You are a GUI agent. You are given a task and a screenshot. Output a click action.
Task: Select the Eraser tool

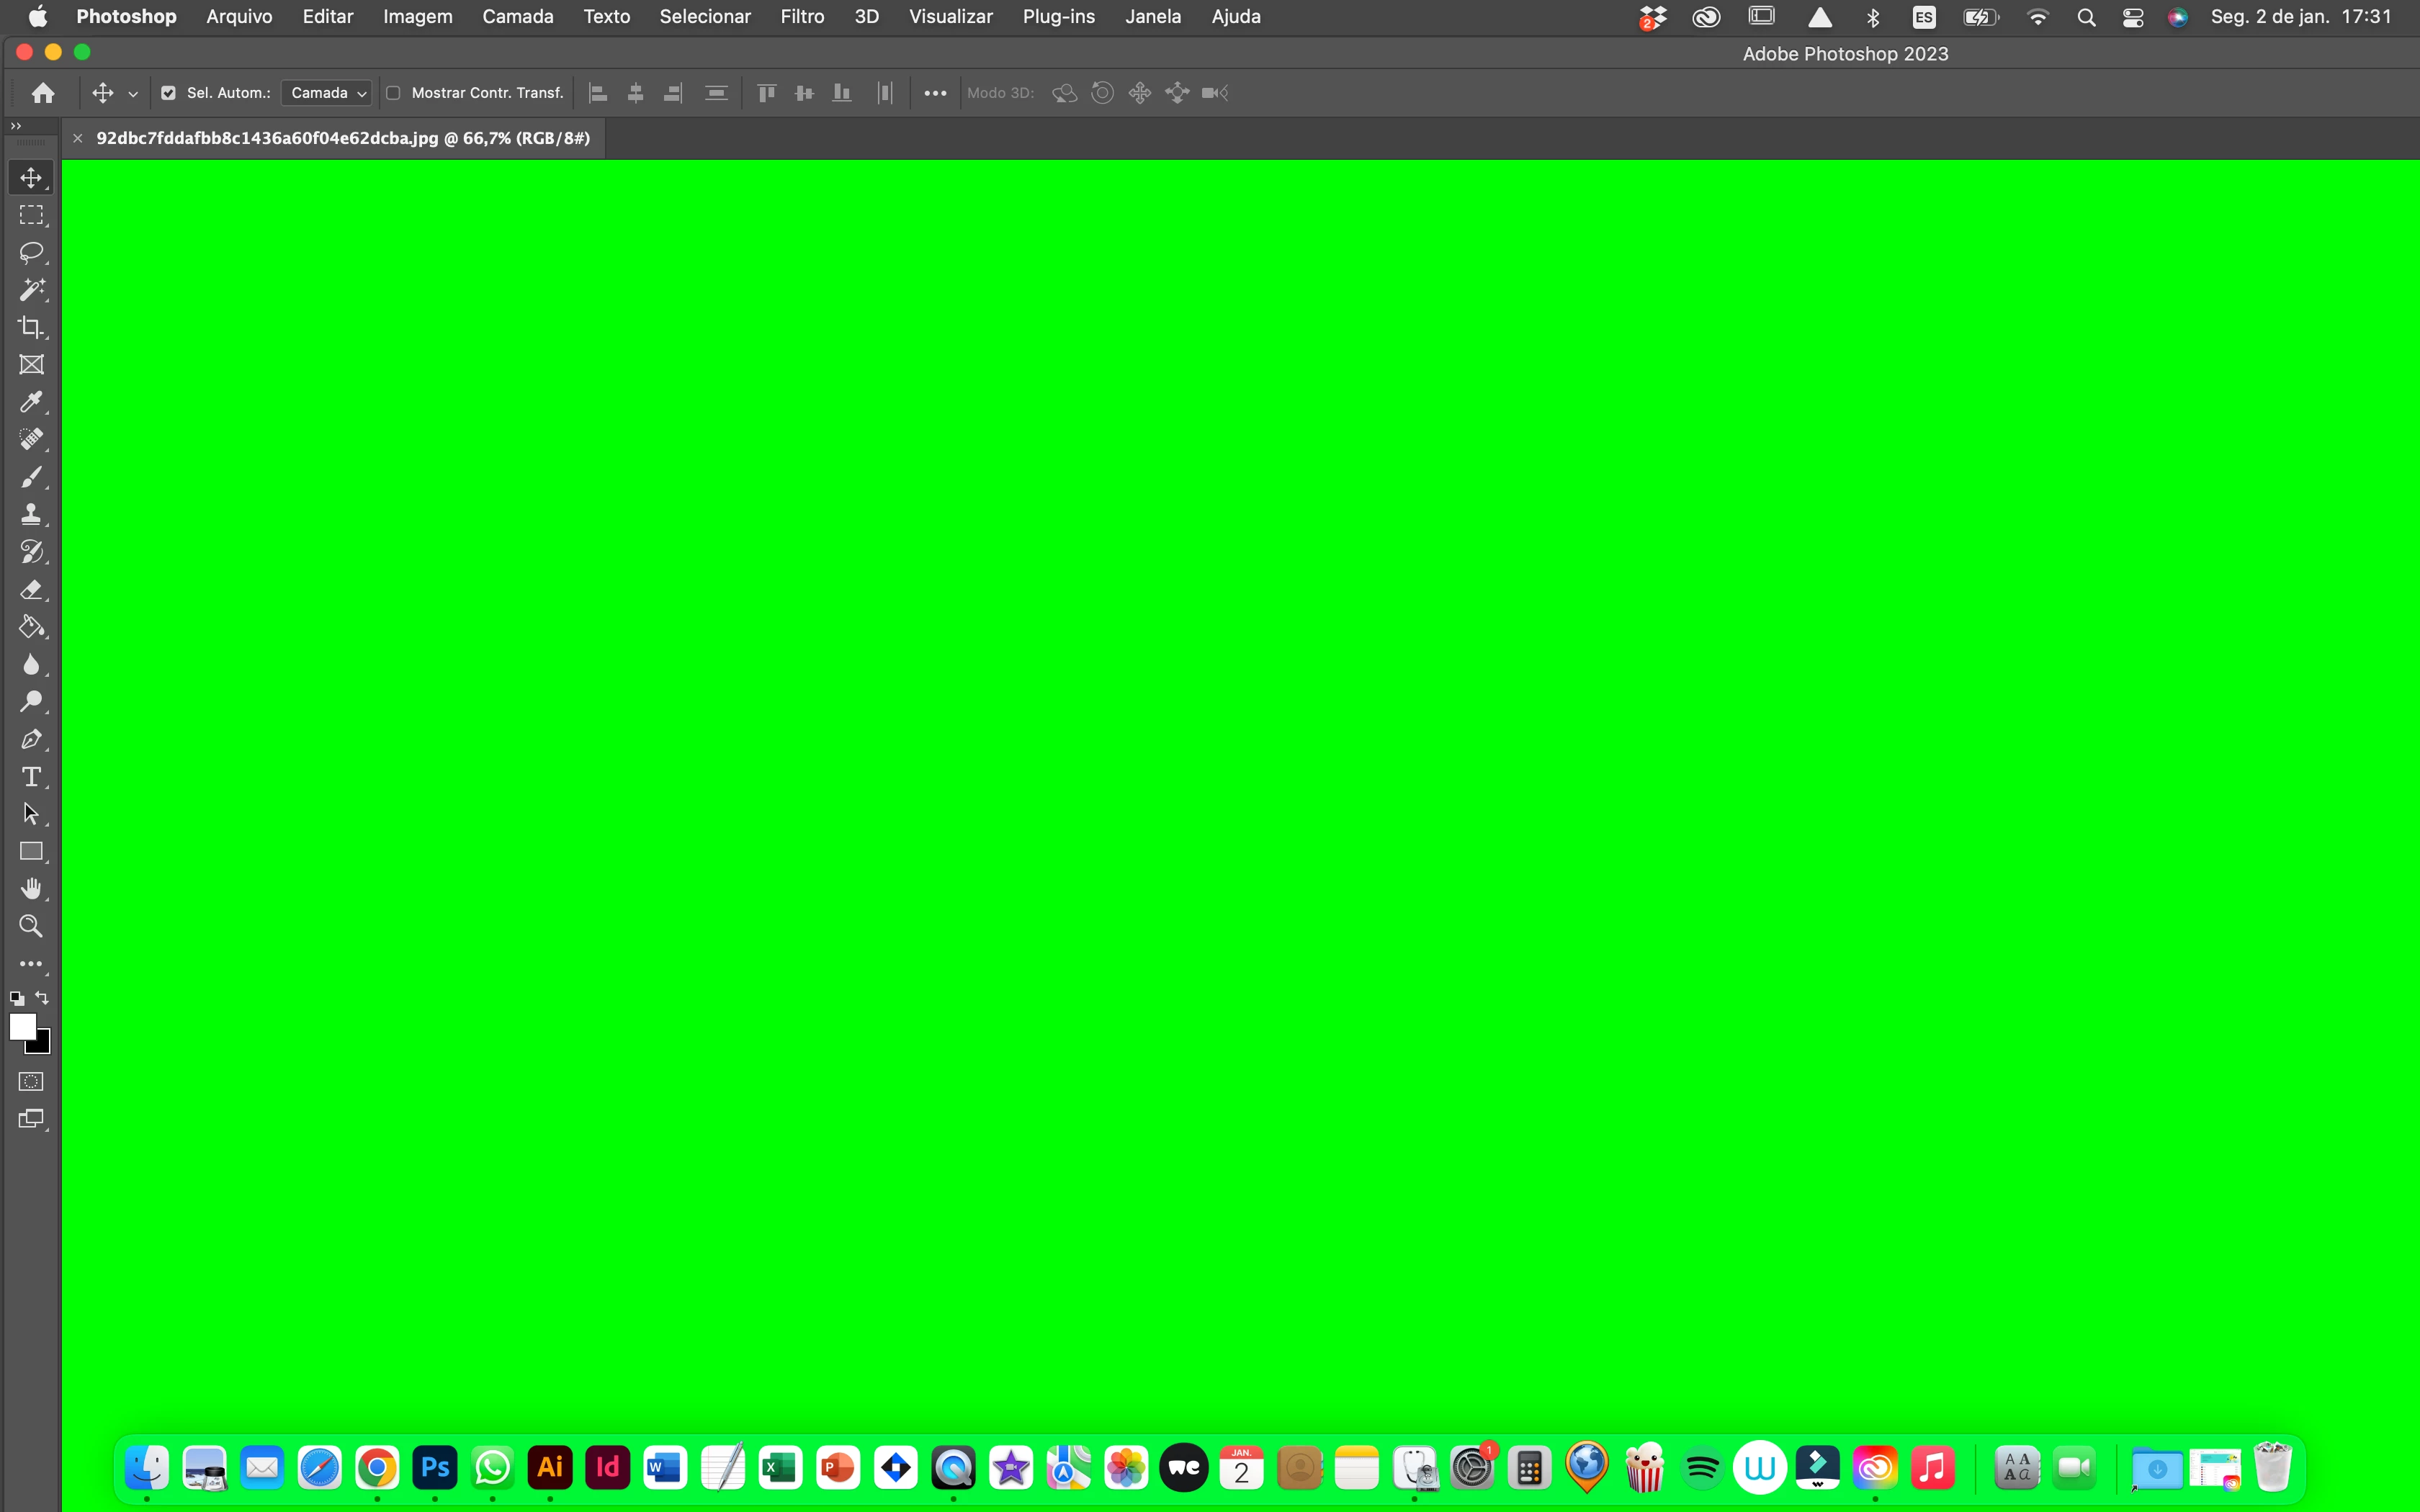coord(31,589)
